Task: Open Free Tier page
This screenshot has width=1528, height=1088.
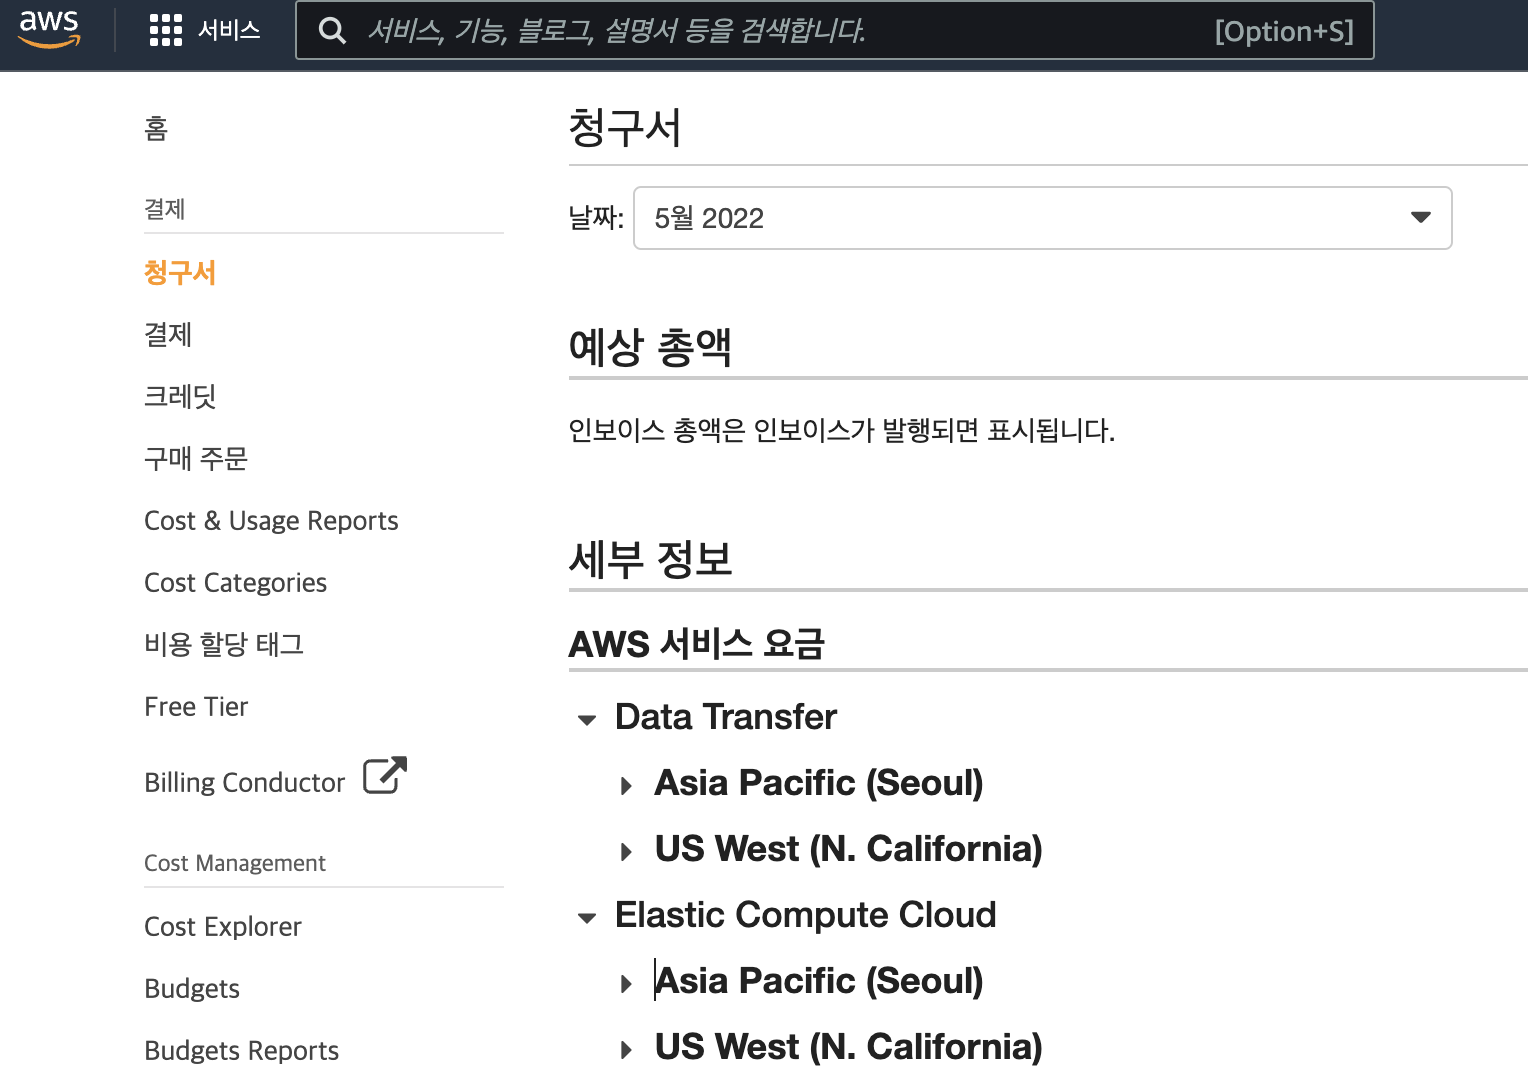Action: pyautogui.click(x=196, y=706)
